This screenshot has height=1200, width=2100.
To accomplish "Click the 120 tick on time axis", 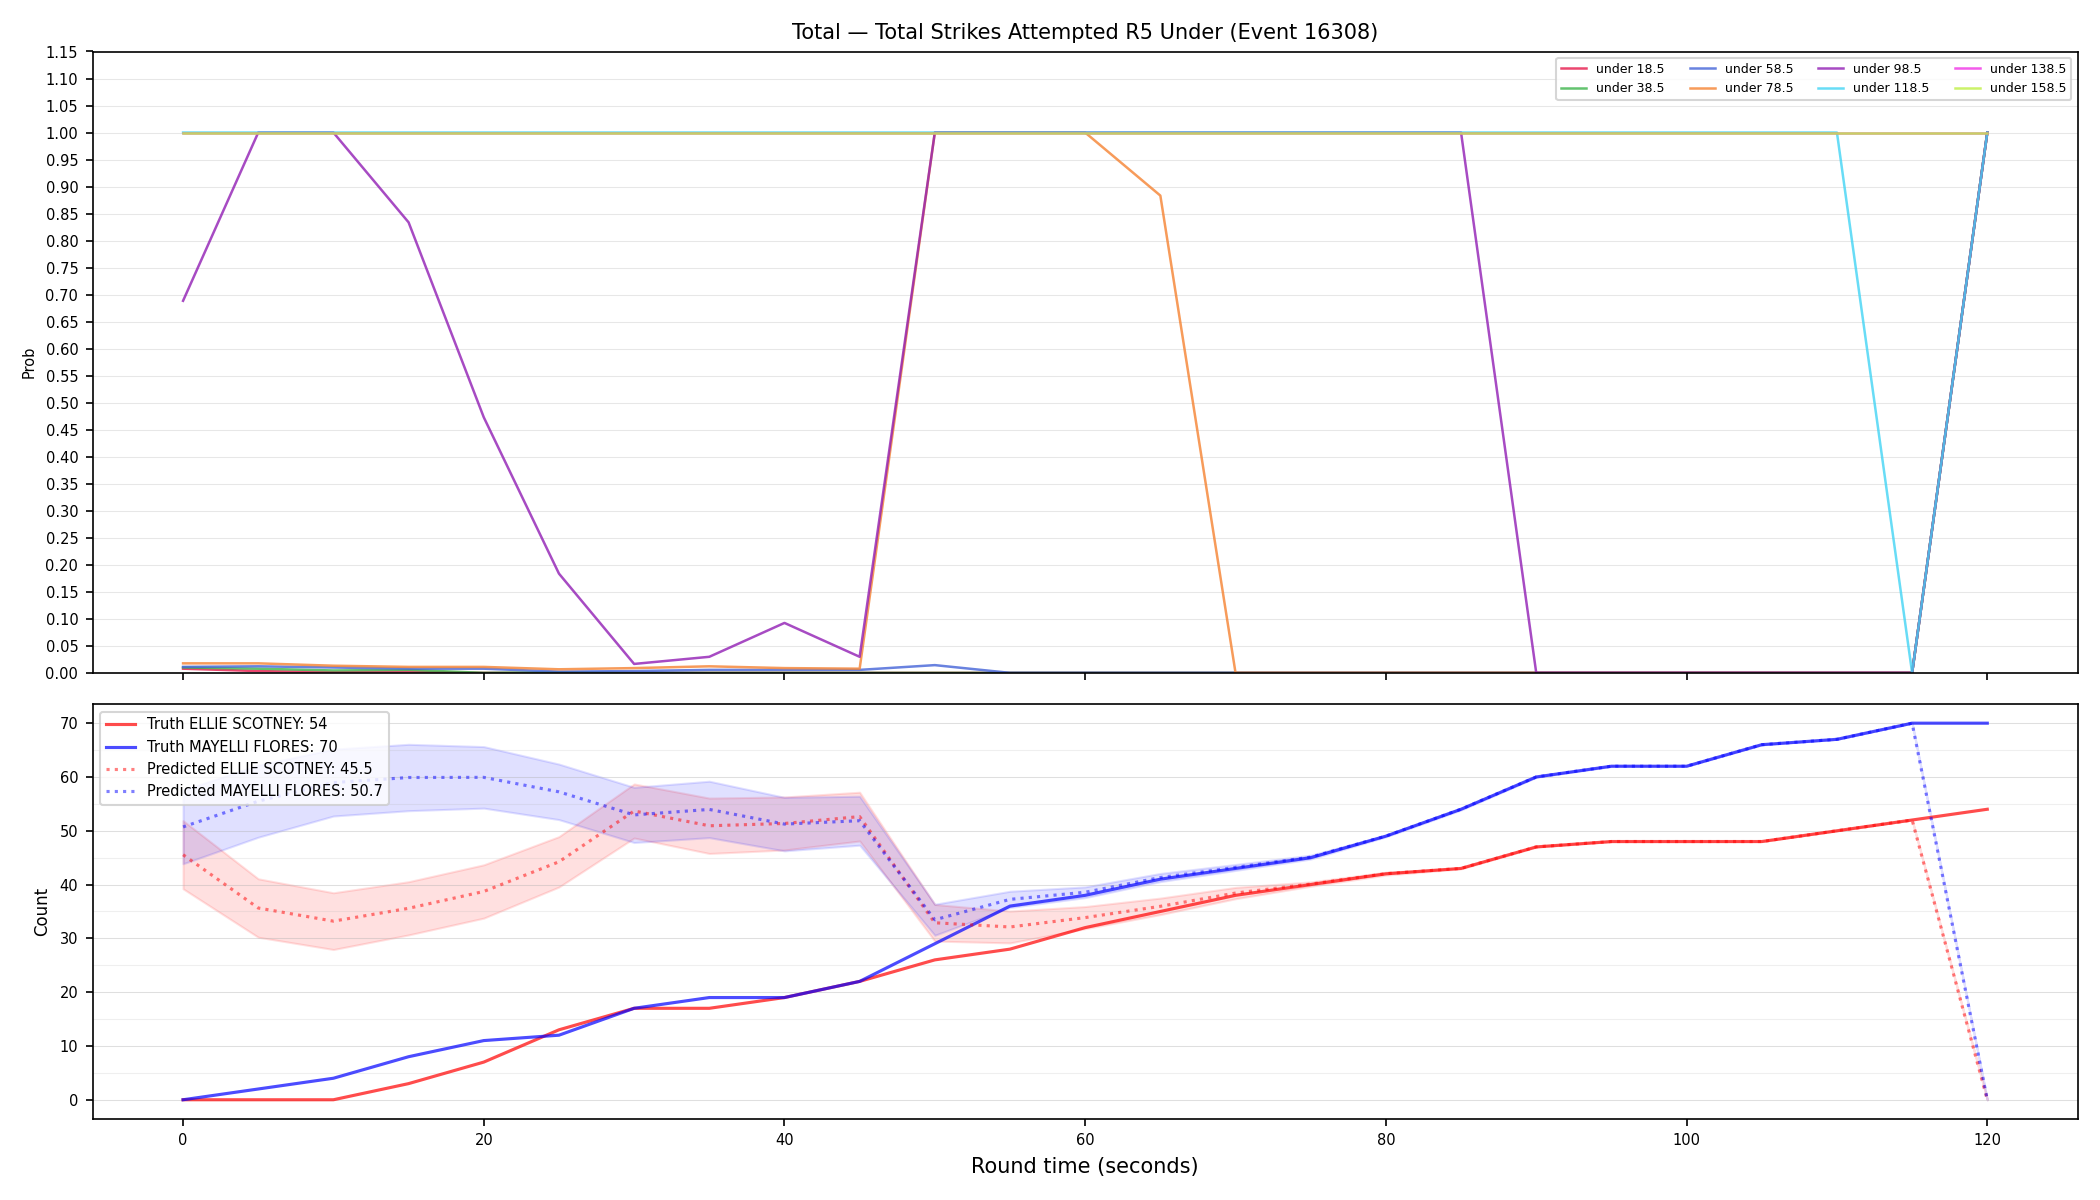I will coord(1987,1139).
